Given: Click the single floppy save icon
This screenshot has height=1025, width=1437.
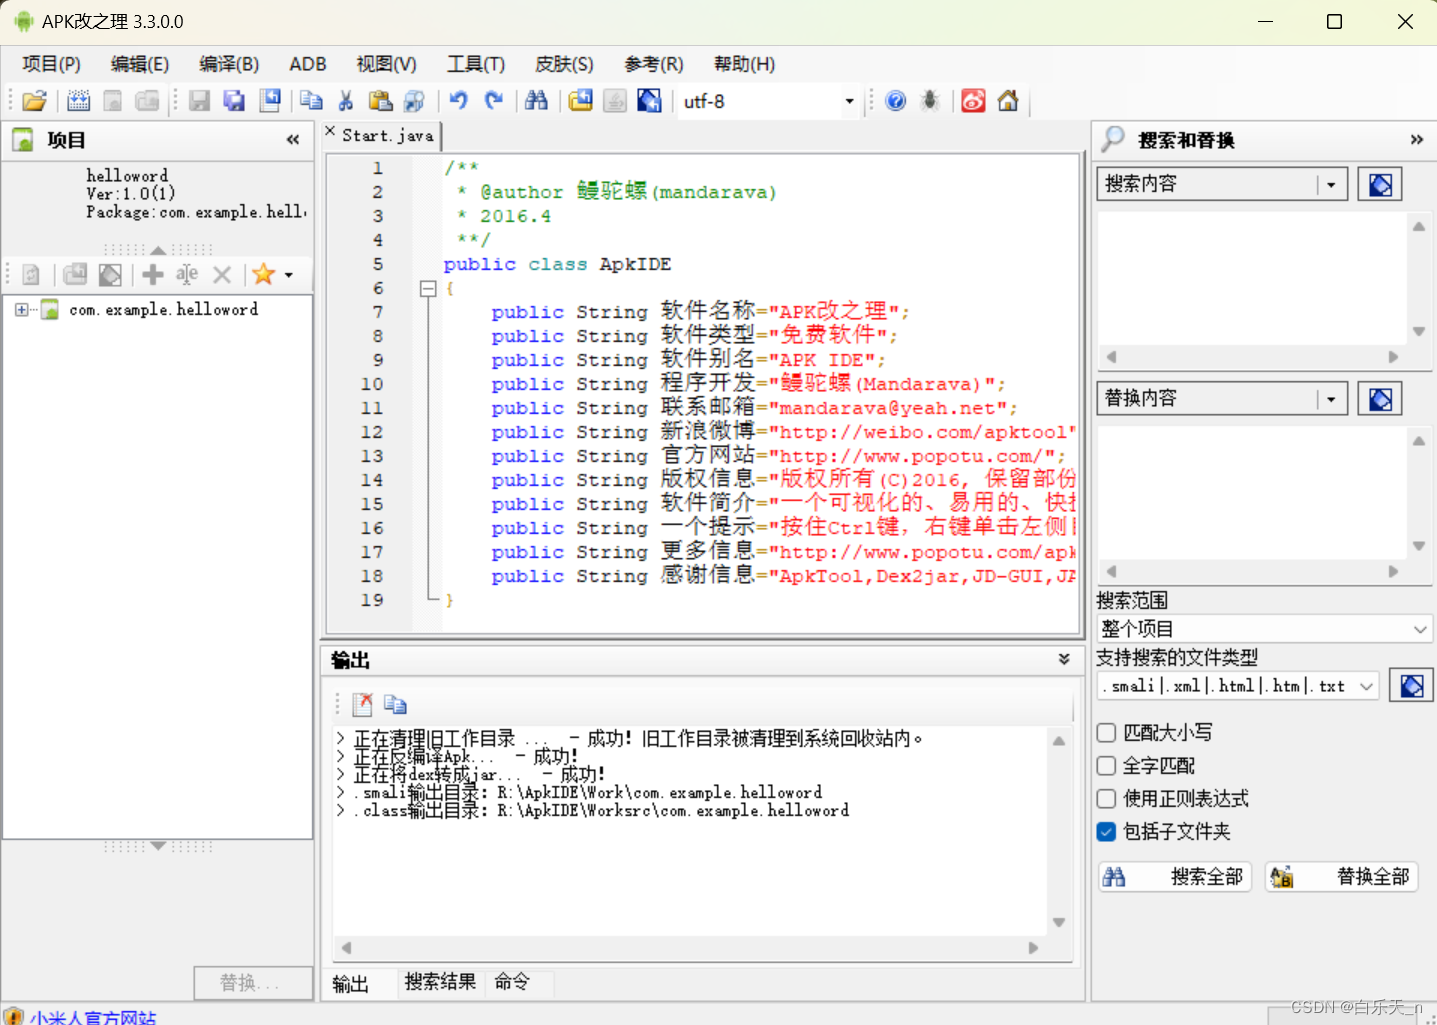Looking at the screenshot, I should click(x=199, y=101).
